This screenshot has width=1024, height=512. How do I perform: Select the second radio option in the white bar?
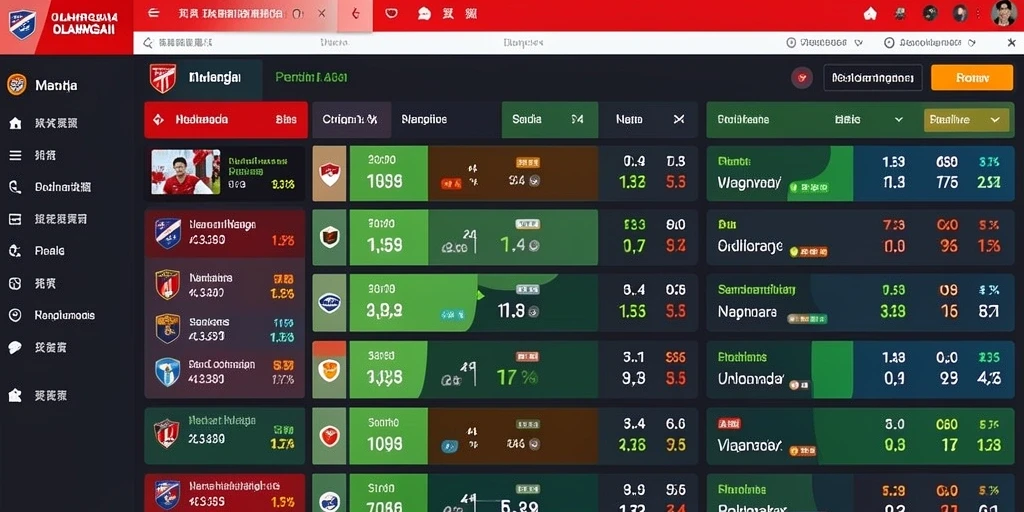coord(889,43)
